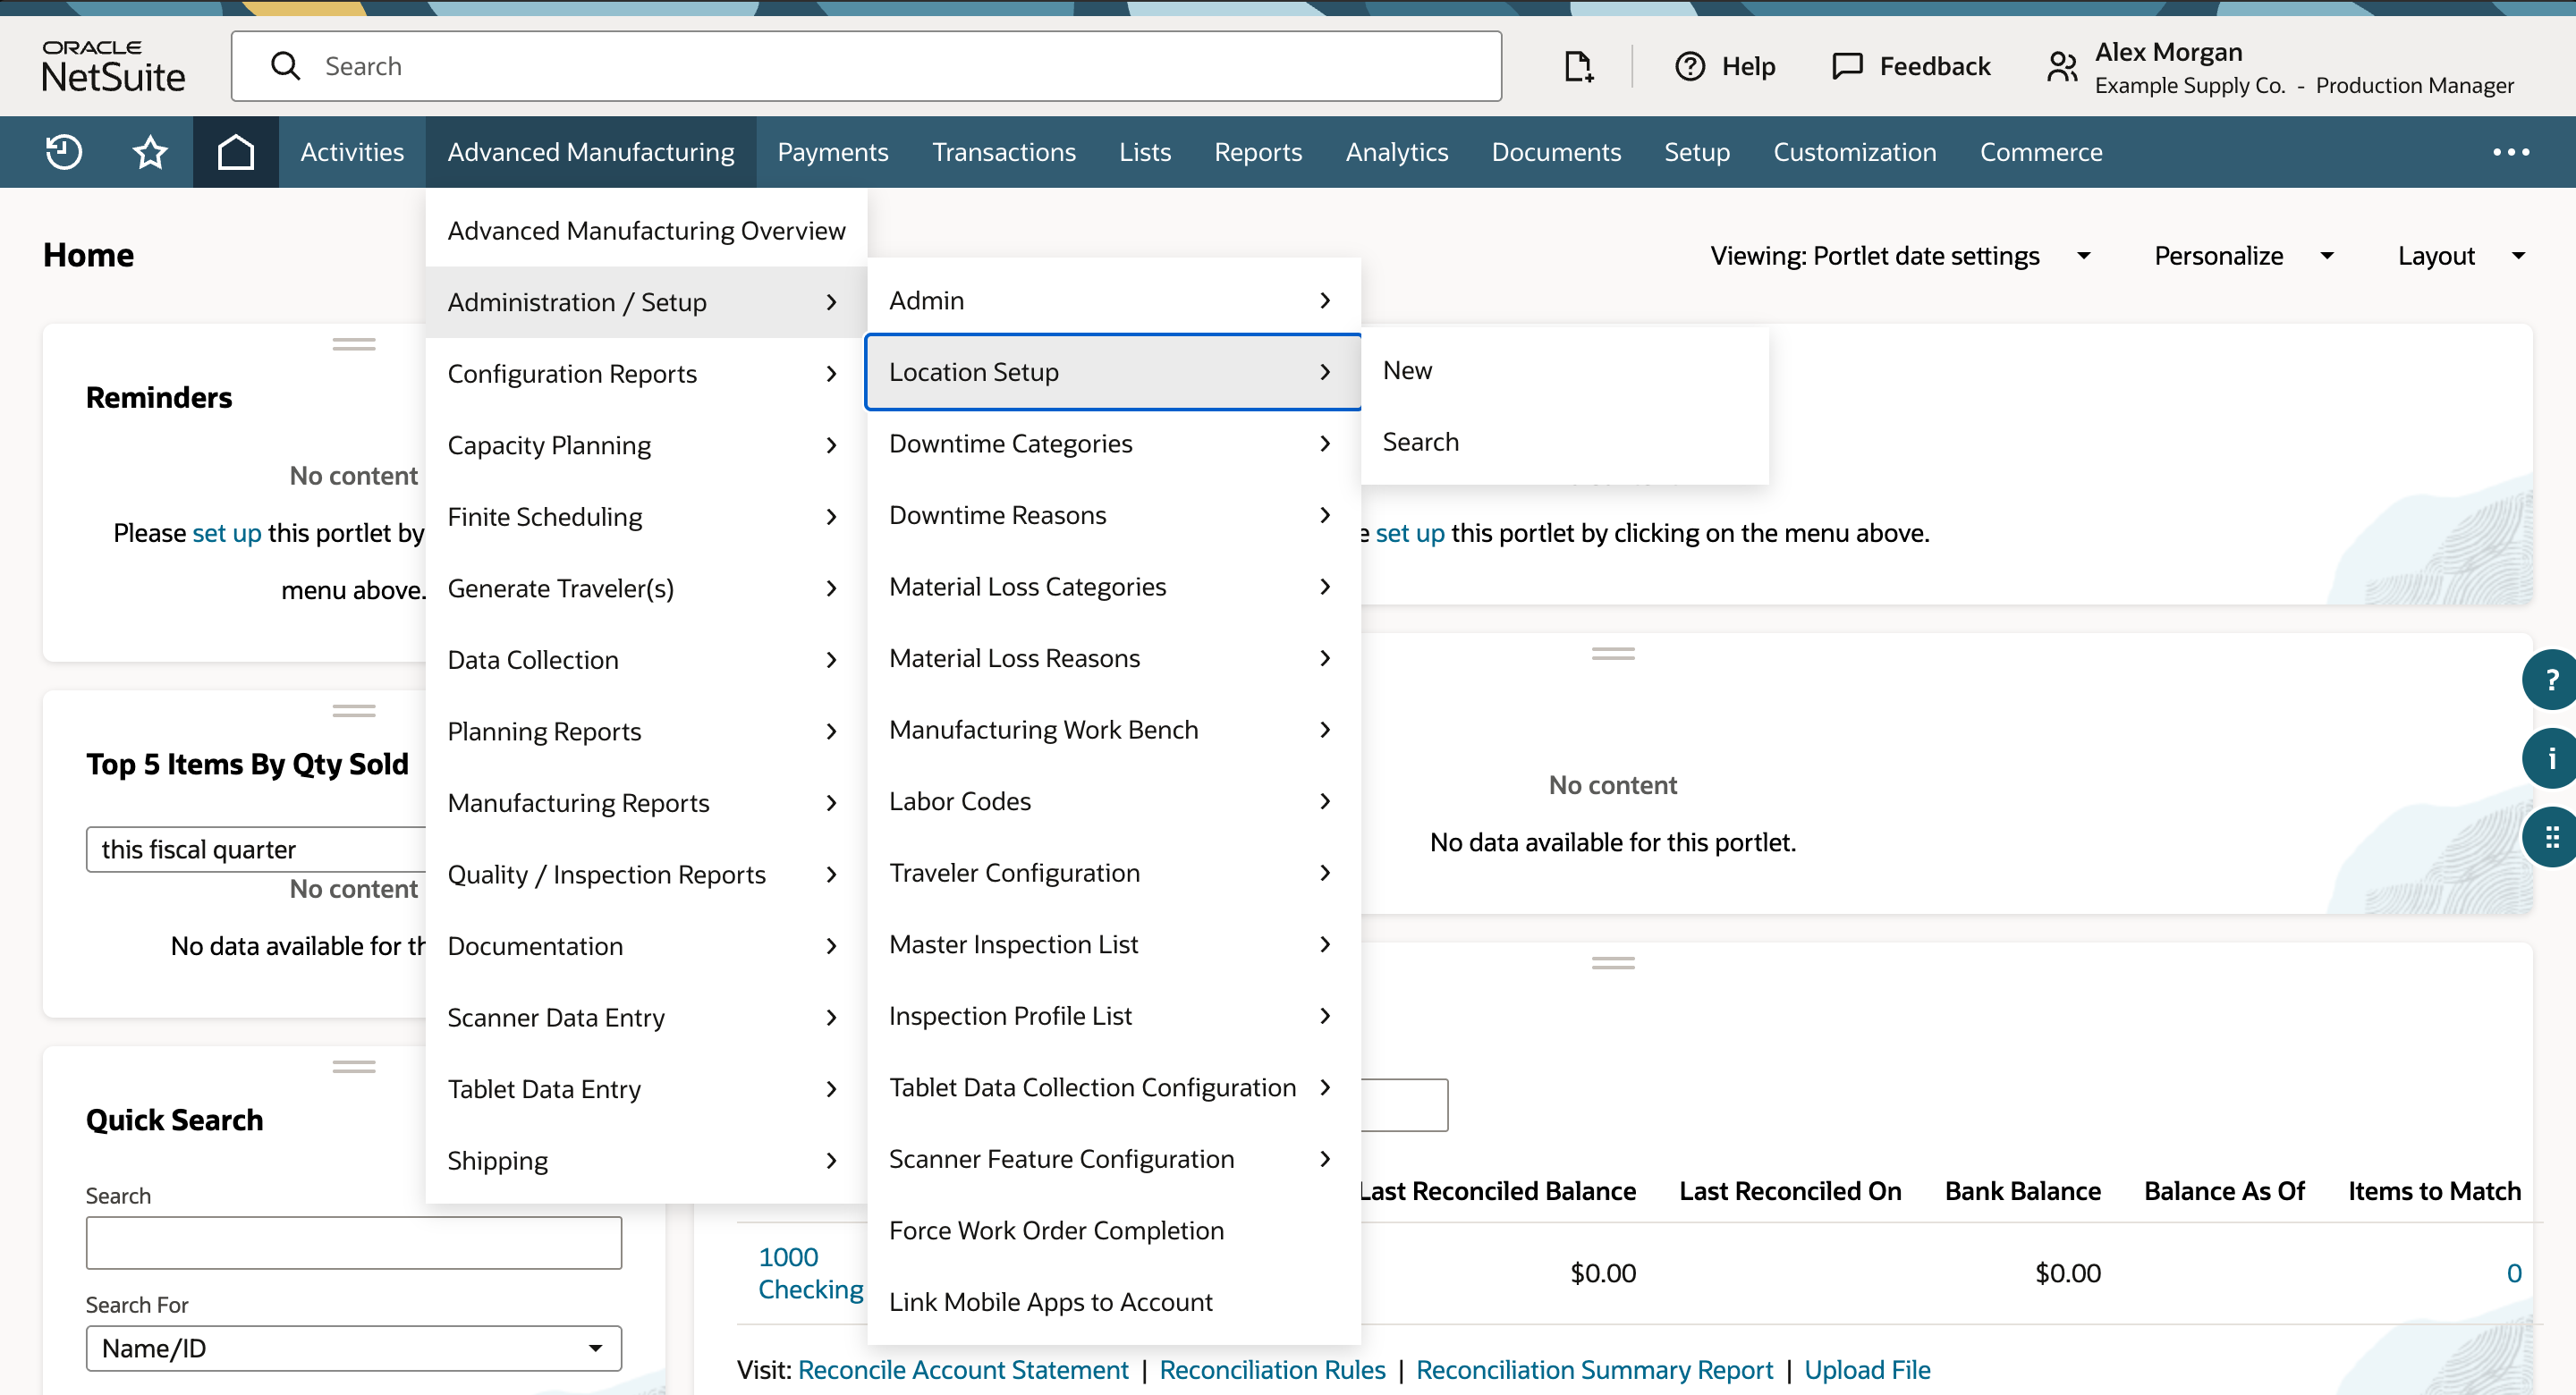Open the Upload File link
Screen dimensions: 2576x1395
[x=1867, y=1369]
